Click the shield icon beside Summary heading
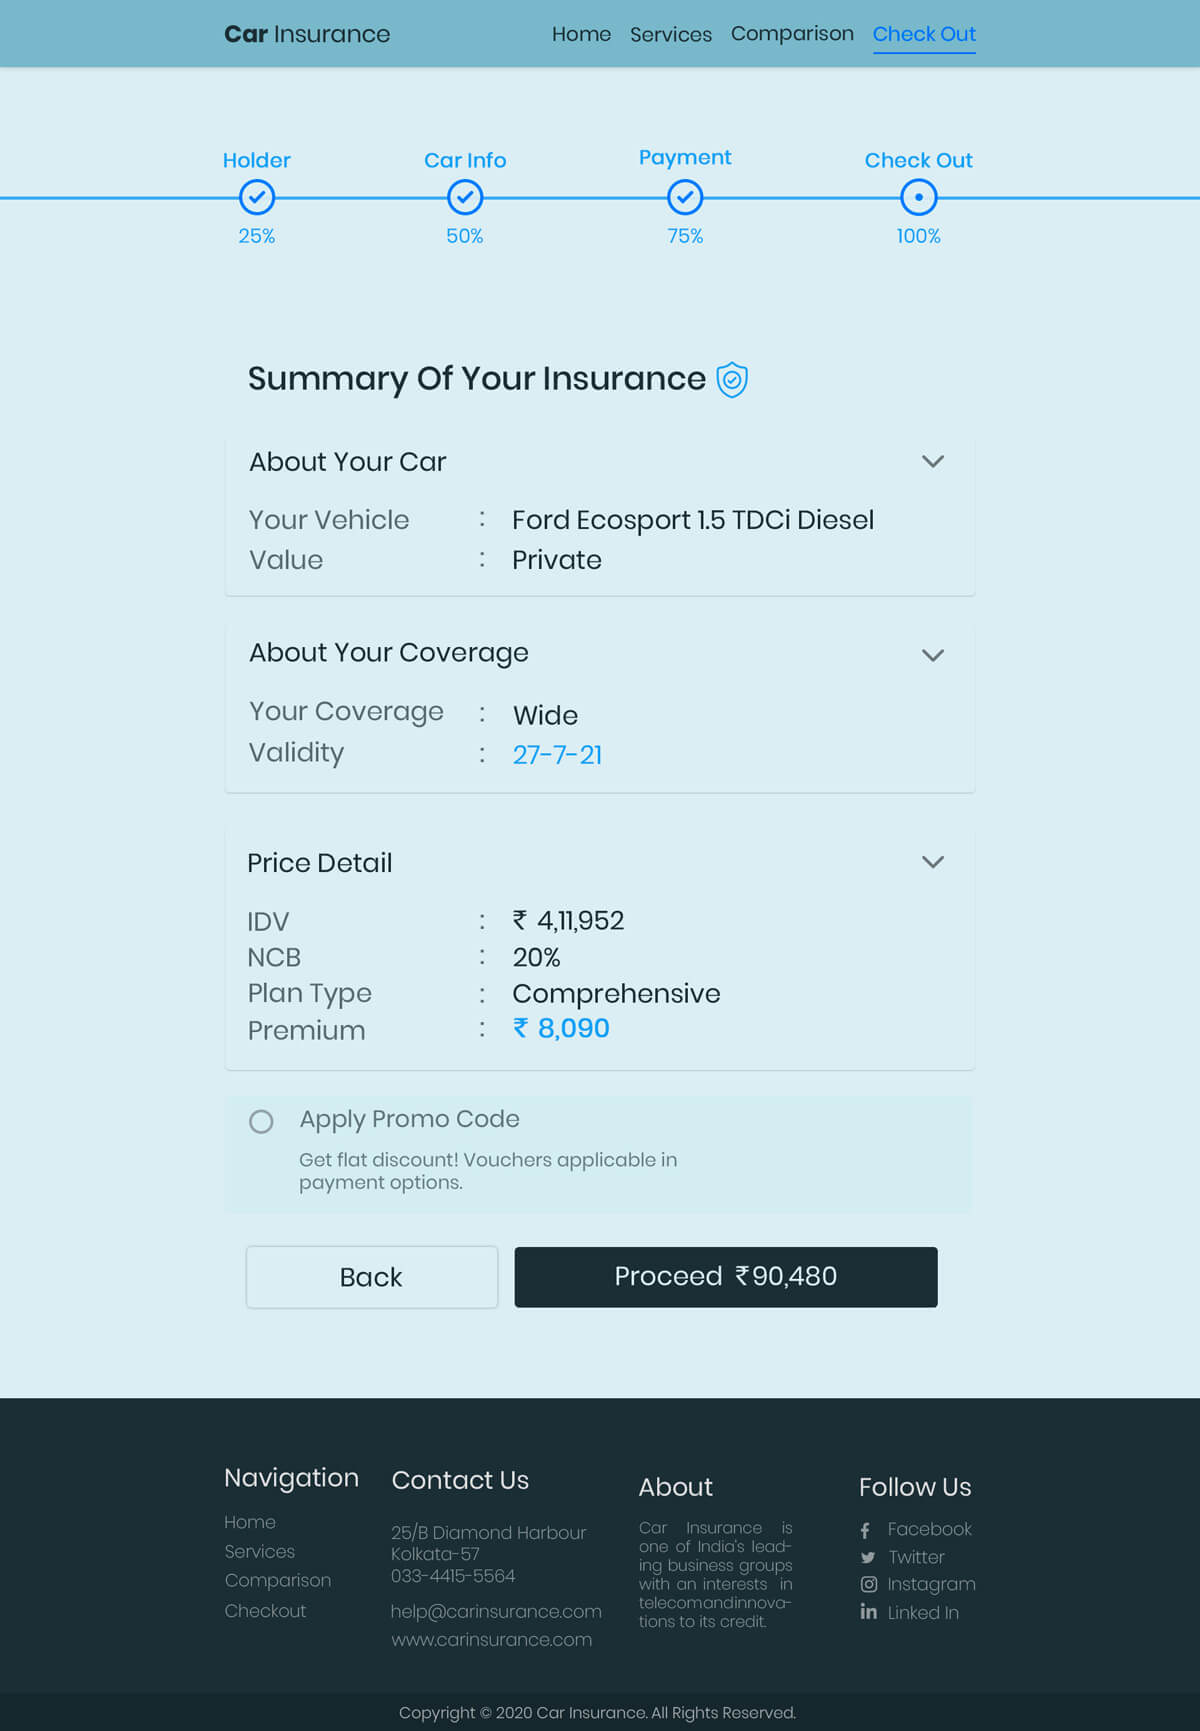Viewport: 1200px width, 1731px height. (x=732, y=380)
